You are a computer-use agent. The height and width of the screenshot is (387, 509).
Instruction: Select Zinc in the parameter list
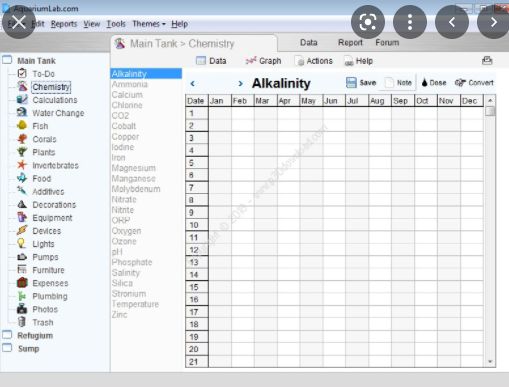coord(119,314)
